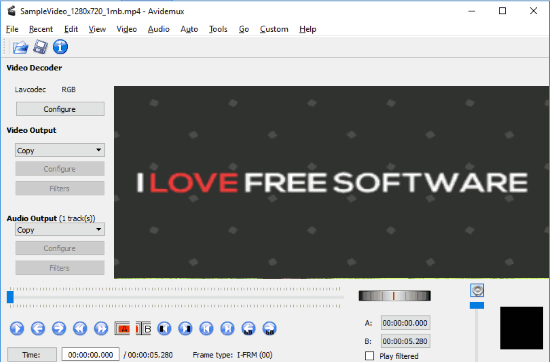Viewport: 550px width, 362px height.
Task: Click the video preview frame
Action: [x=331, y=182]
